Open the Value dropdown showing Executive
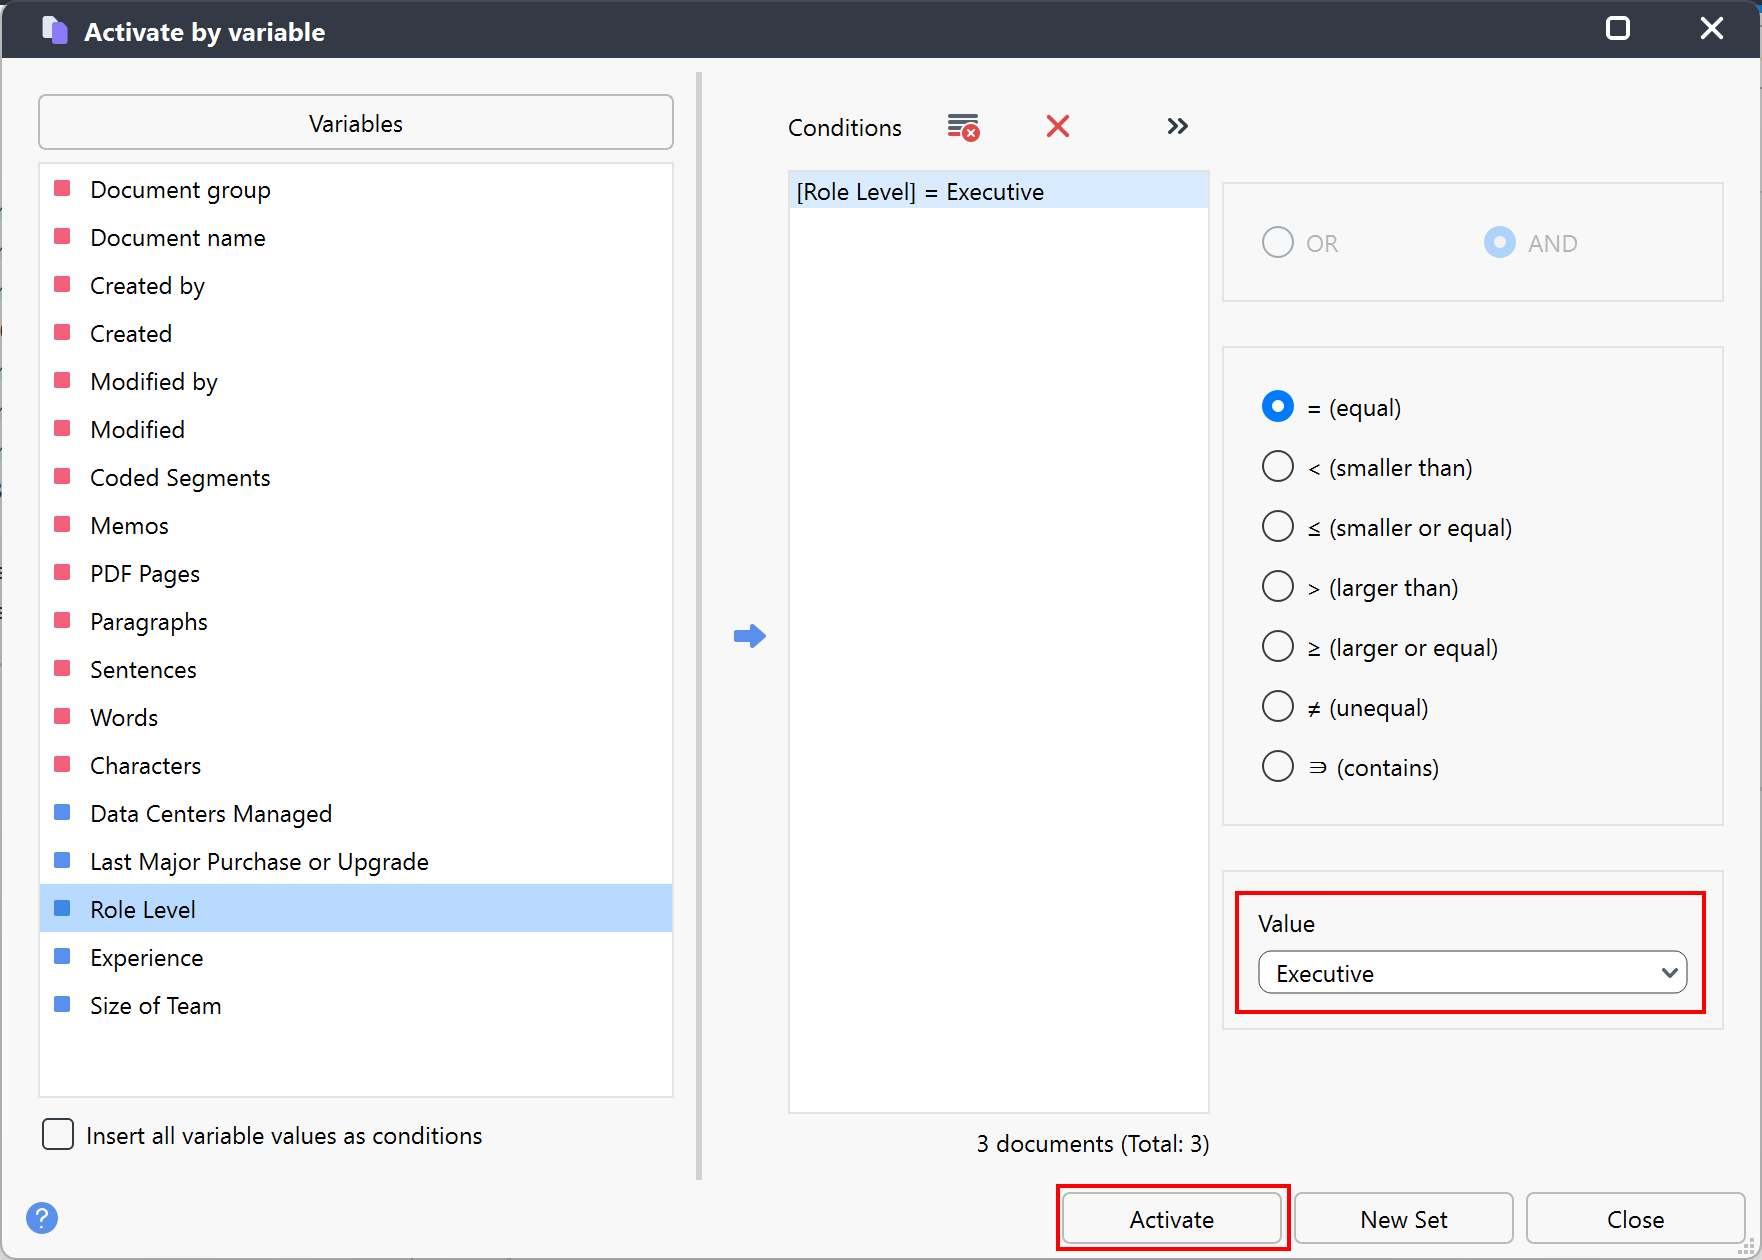The image size is (1762, 1260). click(x=1472, y=973)
